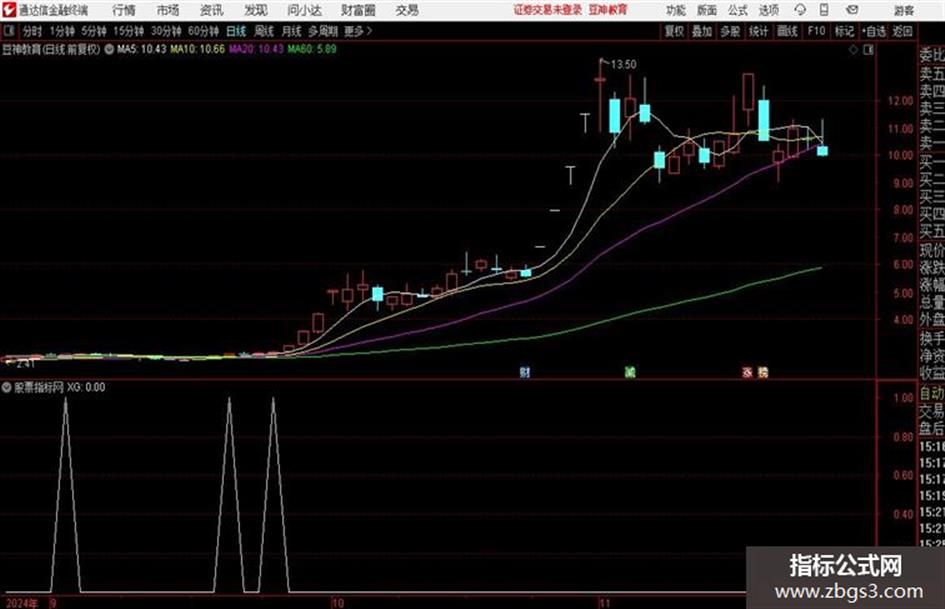Open dropdown arrow next to 豆神教育(日线 前复权)

point(109,49)
